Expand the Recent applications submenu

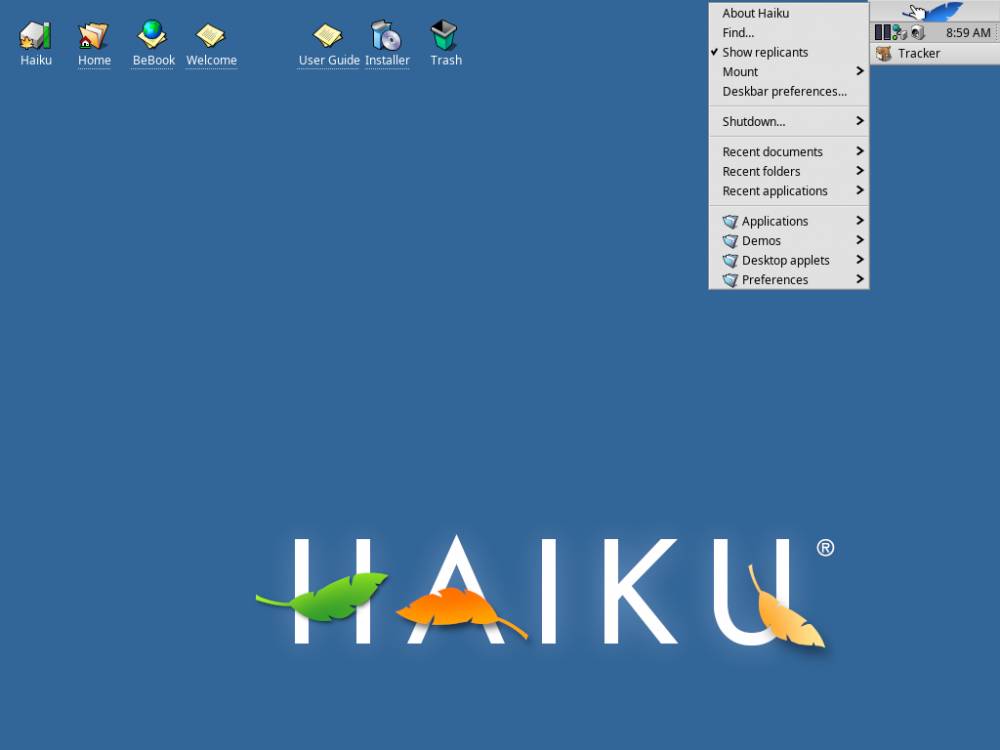[x=789, y=191]
